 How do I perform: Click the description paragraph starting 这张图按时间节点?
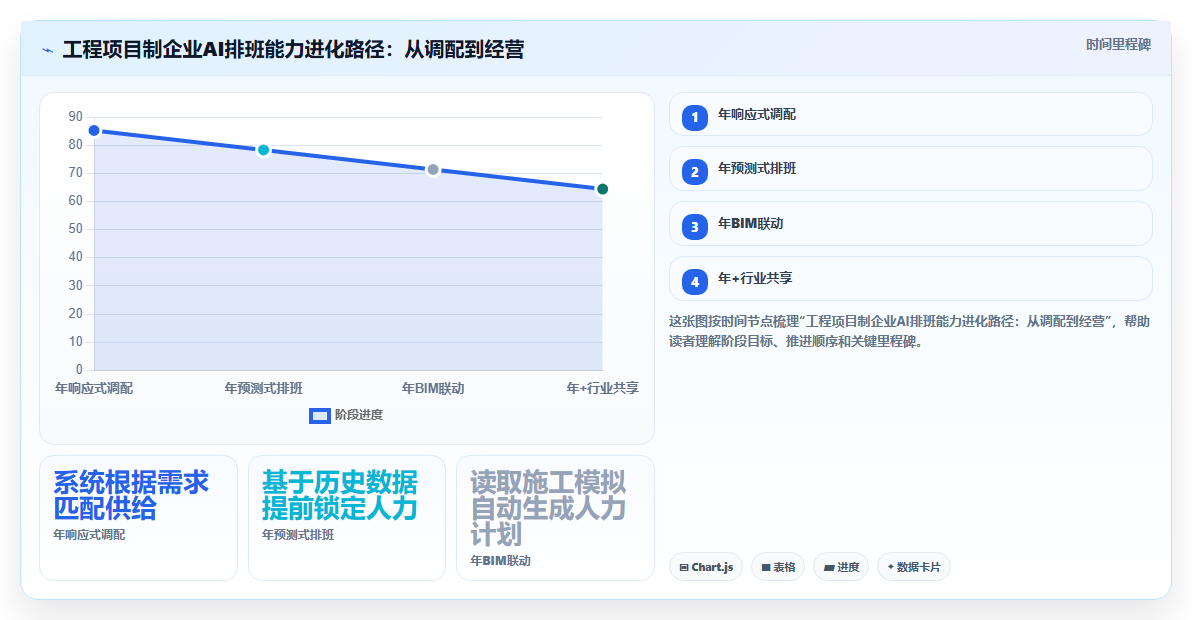[x=909, y=331]
